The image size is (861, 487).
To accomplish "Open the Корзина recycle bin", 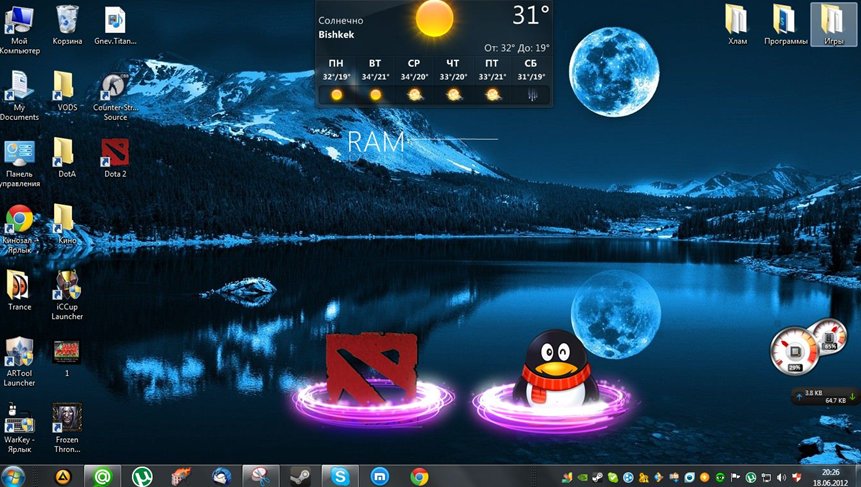I will tap(67, 26).
